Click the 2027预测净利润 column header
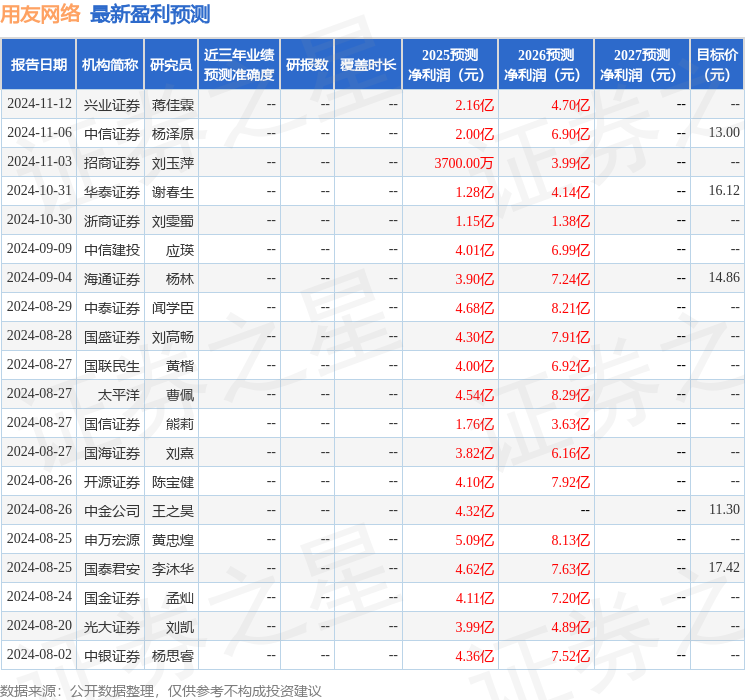745x700 pixels. (x=642, y=65)
